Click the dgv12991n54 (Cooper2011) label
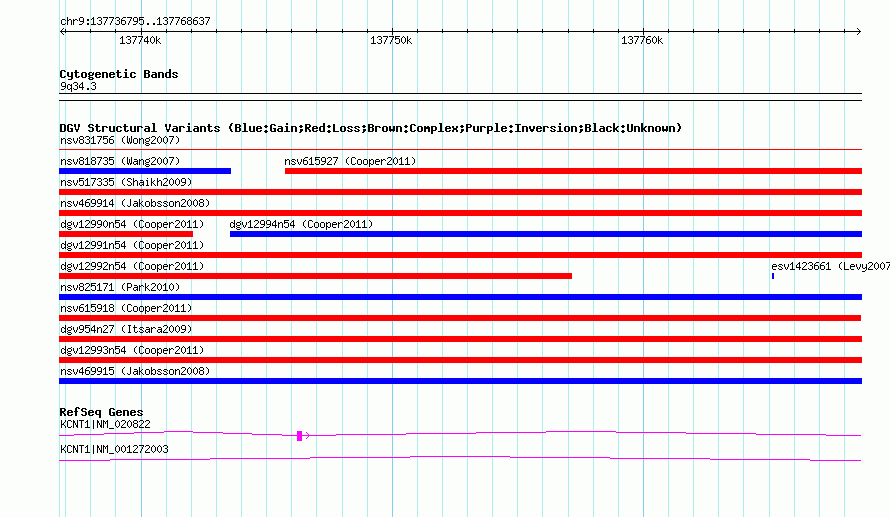This screenshot has width=890, height=517. [x=132, y=245]
